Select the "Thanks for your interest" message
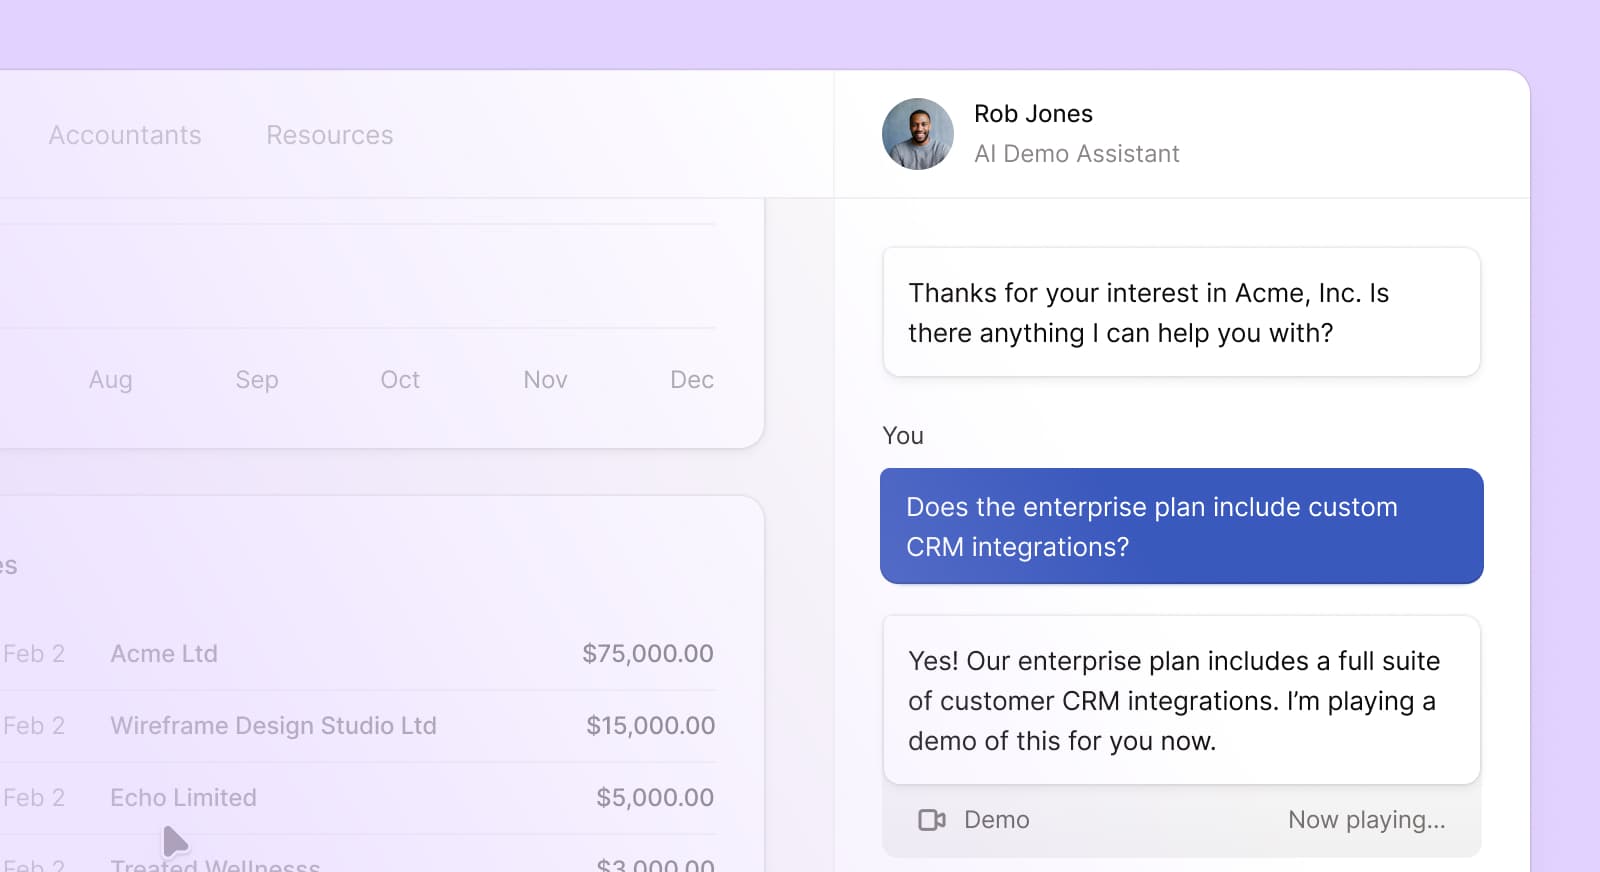Image resolution: width=1600 pixels, height=872 pixels. click(1181, 312)
